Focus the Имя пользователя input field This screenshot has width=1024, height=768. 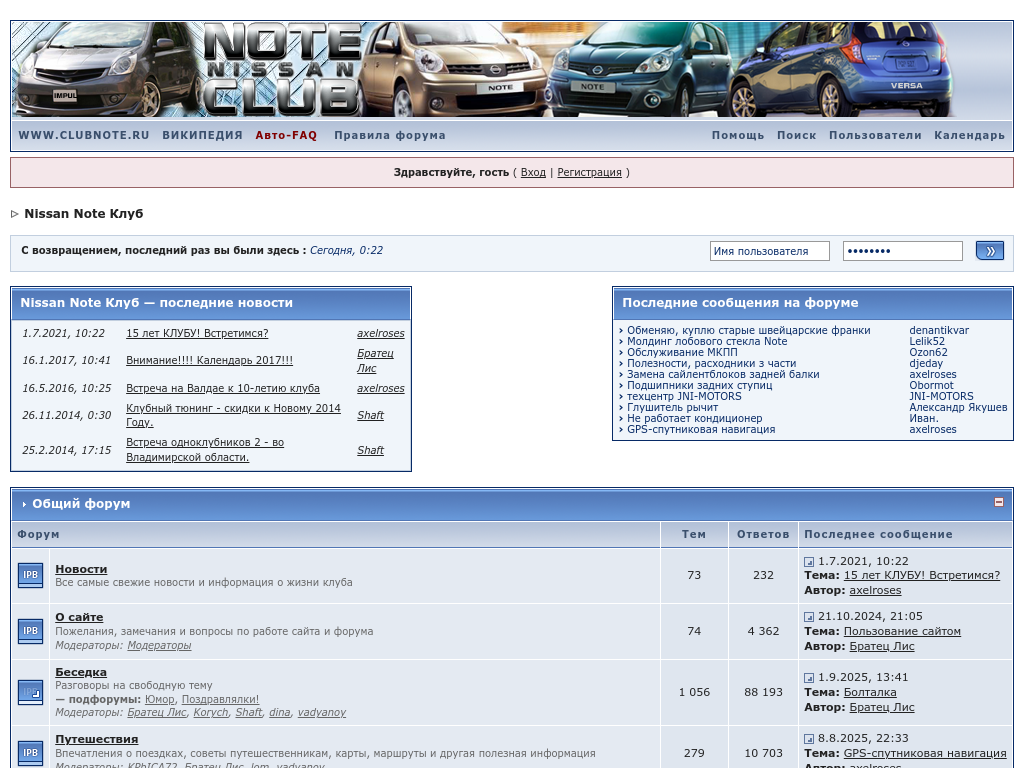[x=769, y=251]
